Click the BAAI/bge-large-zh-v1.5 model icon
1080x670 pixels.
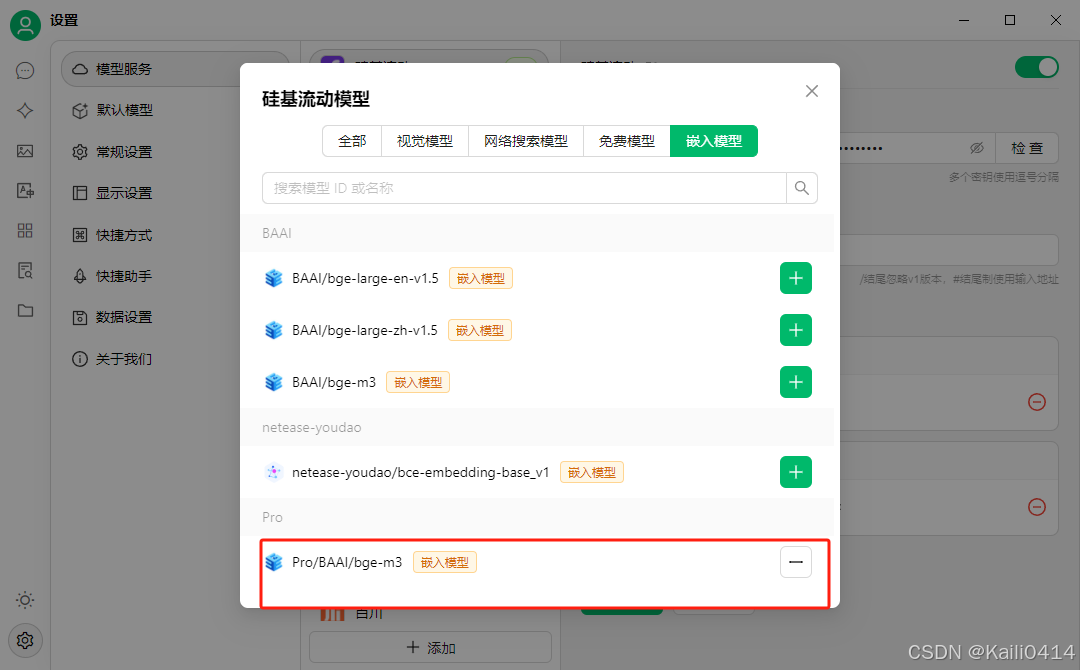273,330
